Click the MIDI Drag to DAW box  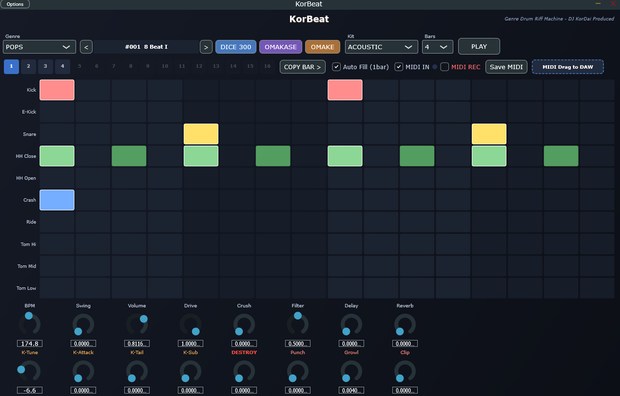tap(567, 67)
